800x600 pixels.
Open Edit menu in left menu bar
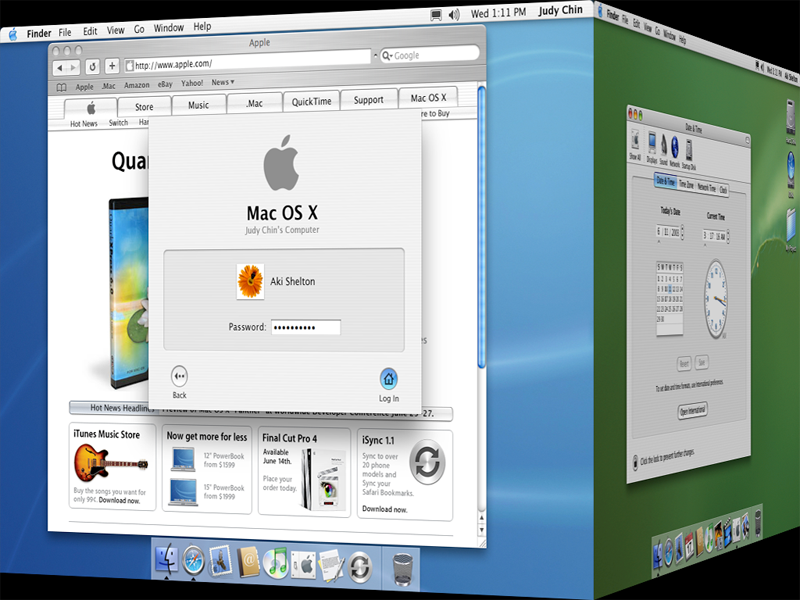(90, 31)
